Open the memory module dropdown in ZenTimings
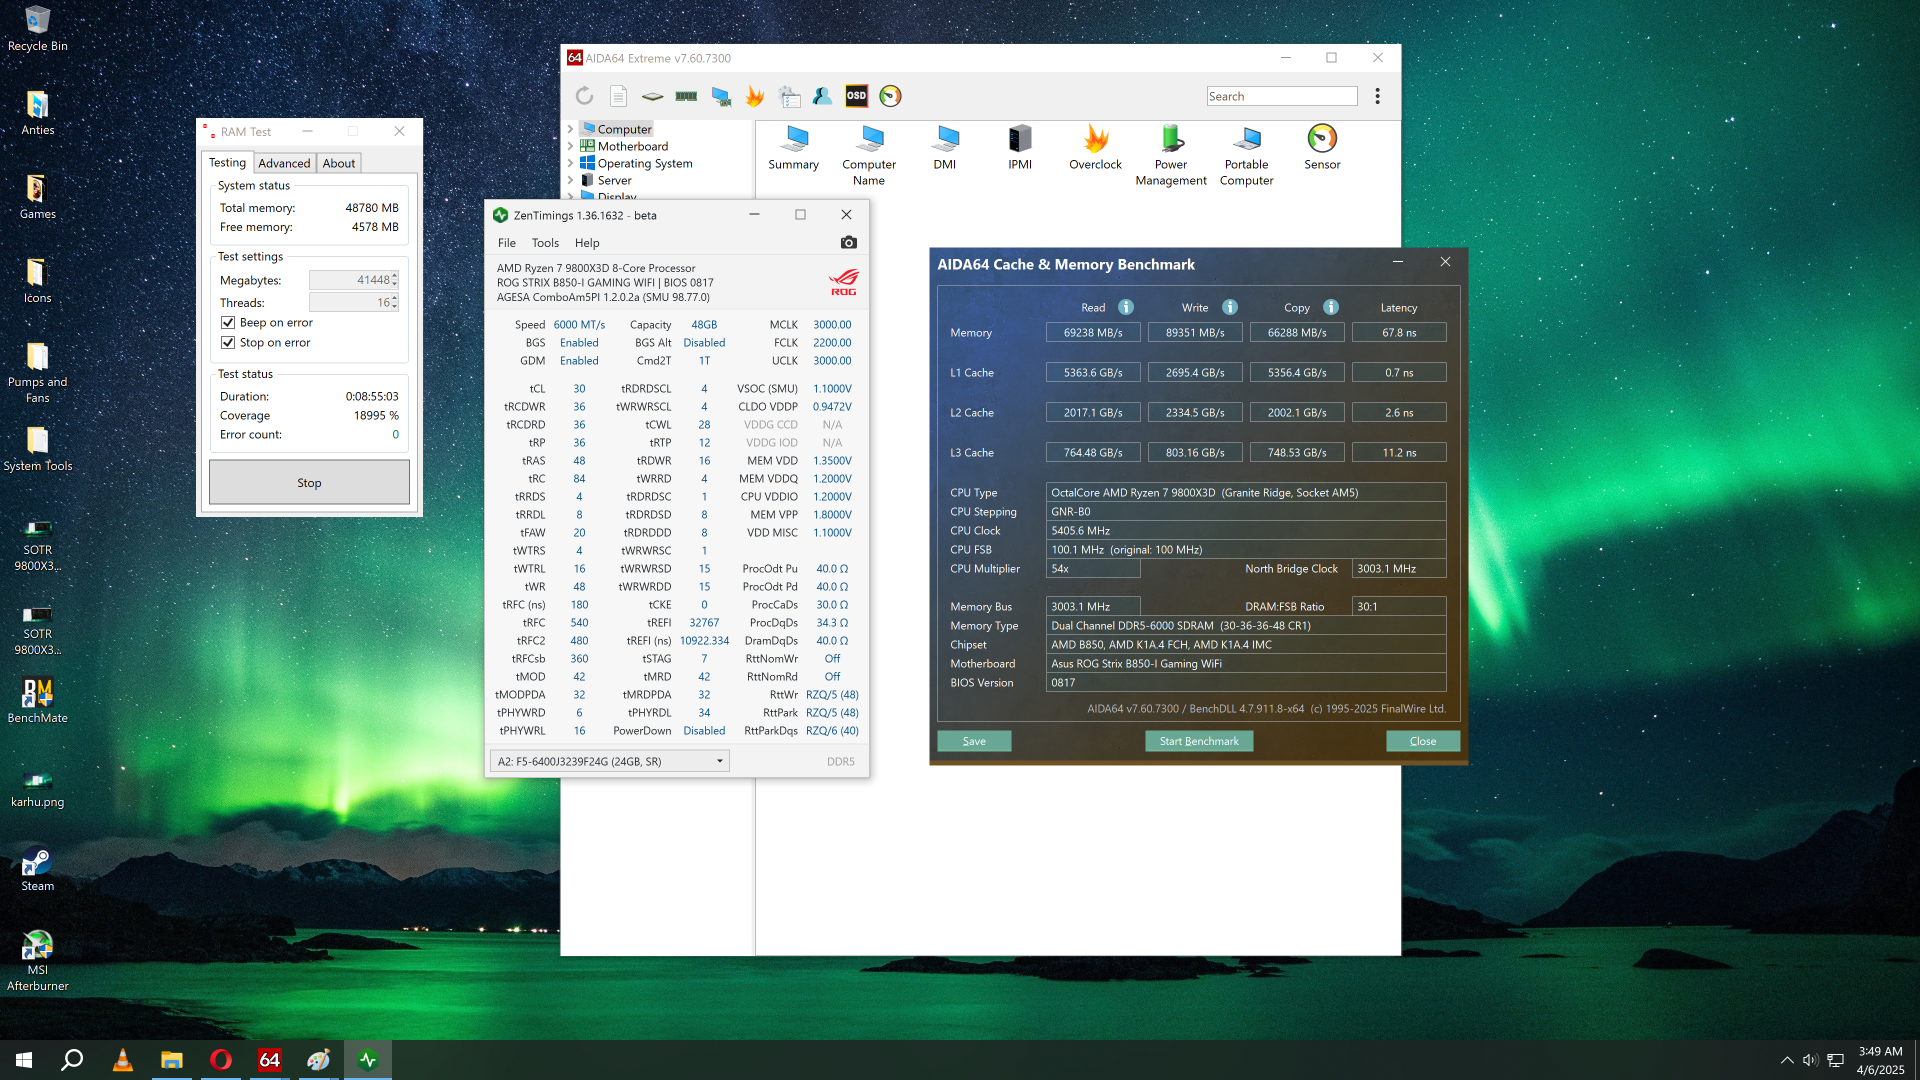 (610, 762)
